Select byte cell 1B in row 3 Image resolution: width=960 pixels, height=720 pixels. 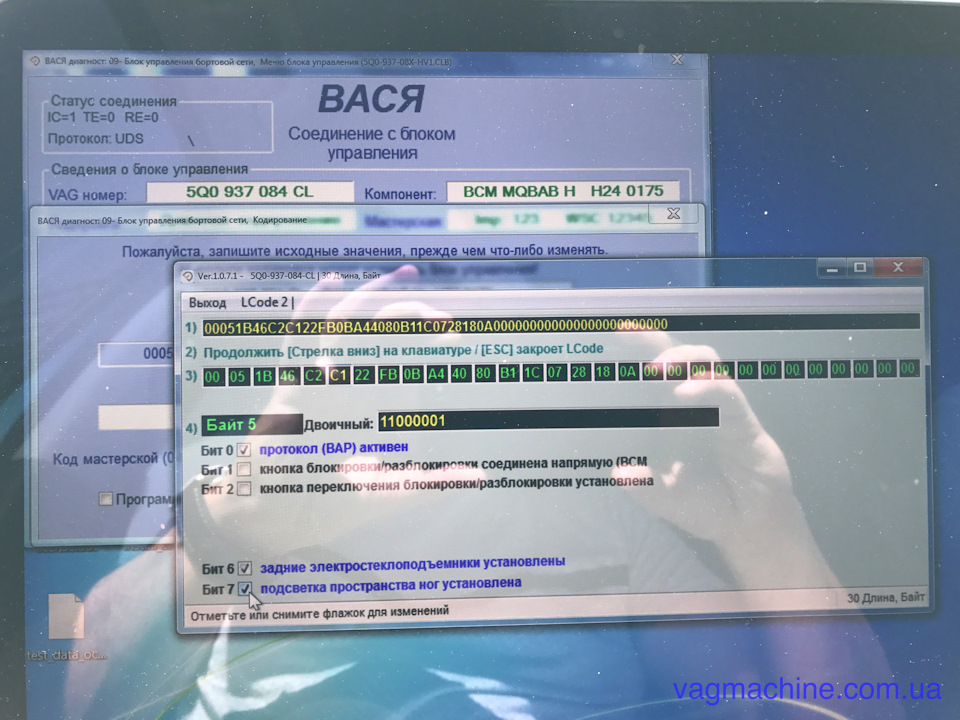pyautogui.click(x=263, y=375)
